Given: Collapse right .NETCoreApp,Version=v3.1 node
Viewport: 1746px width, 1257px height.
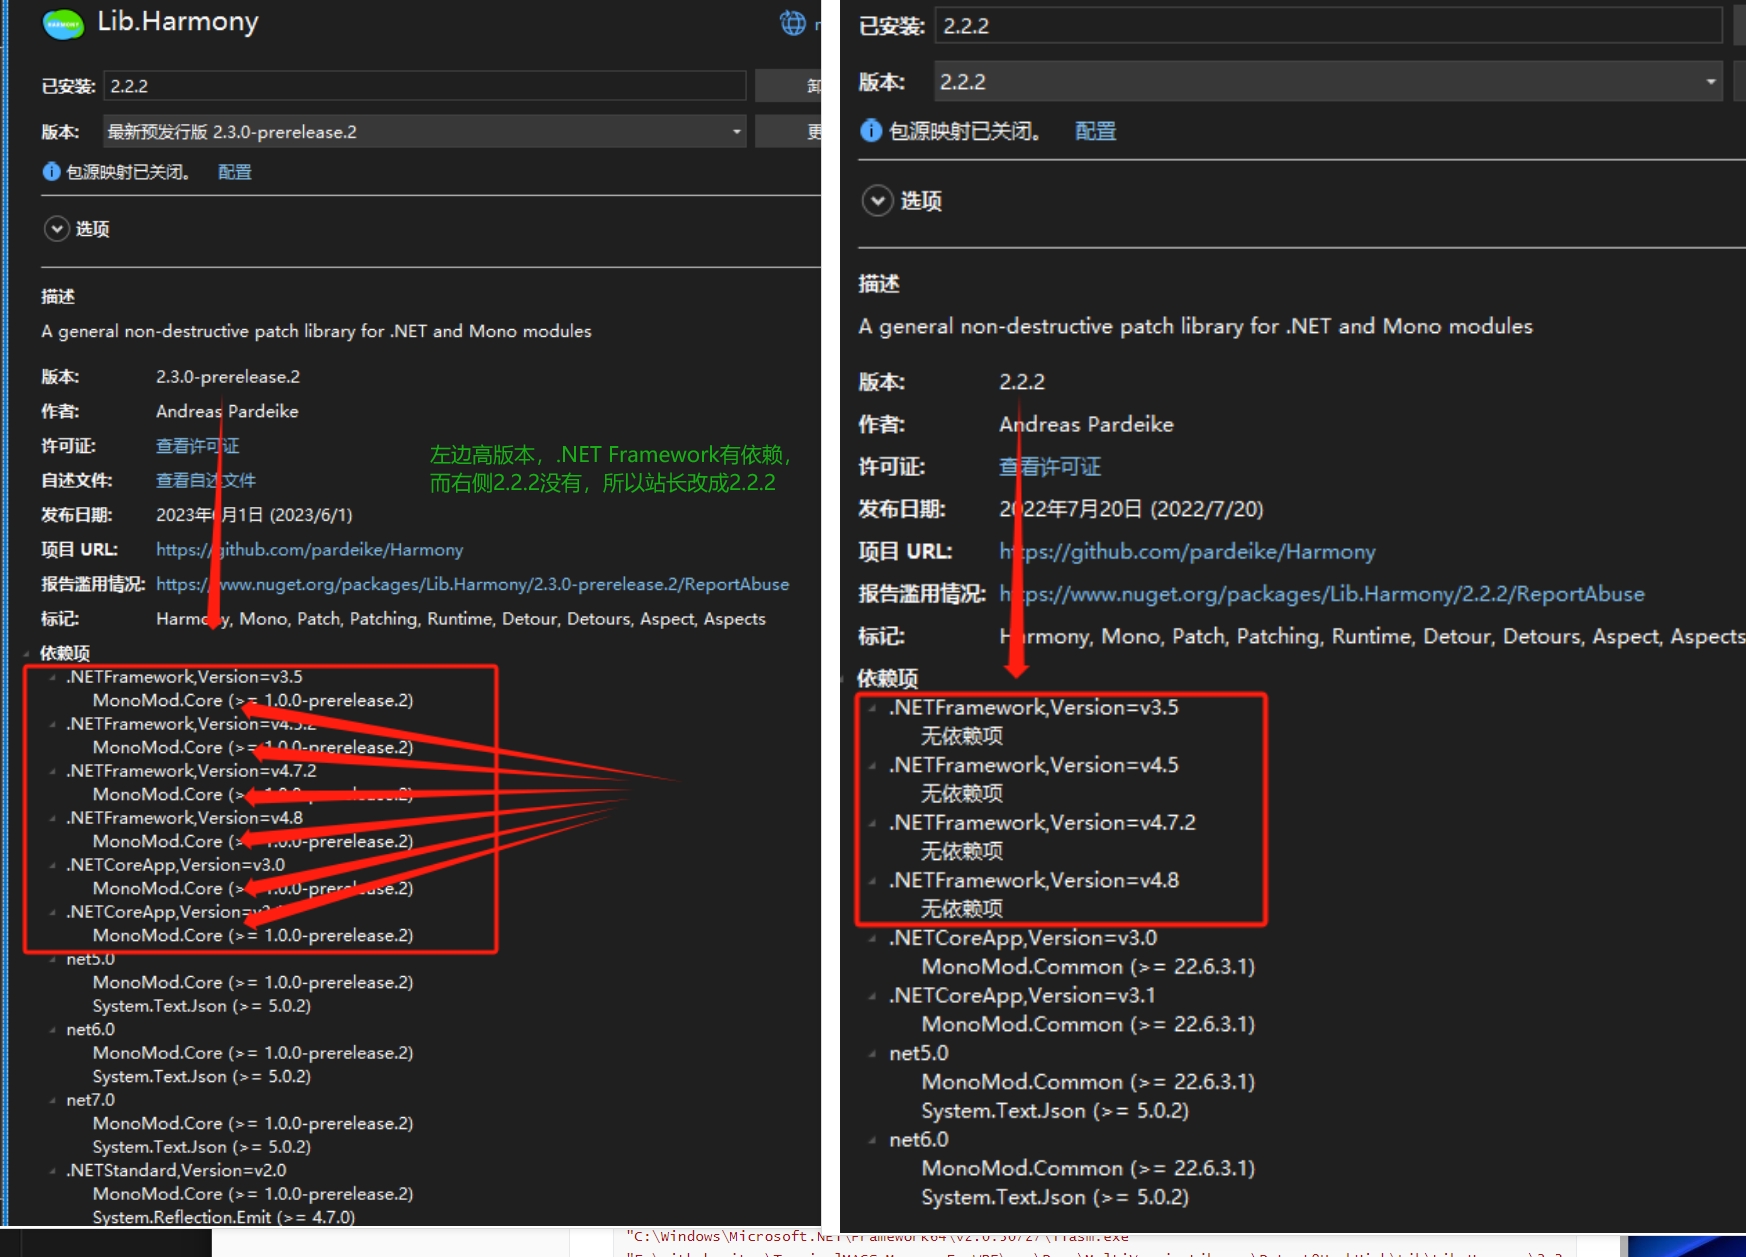Looking at the screenshot, I should tap(873, 997).
